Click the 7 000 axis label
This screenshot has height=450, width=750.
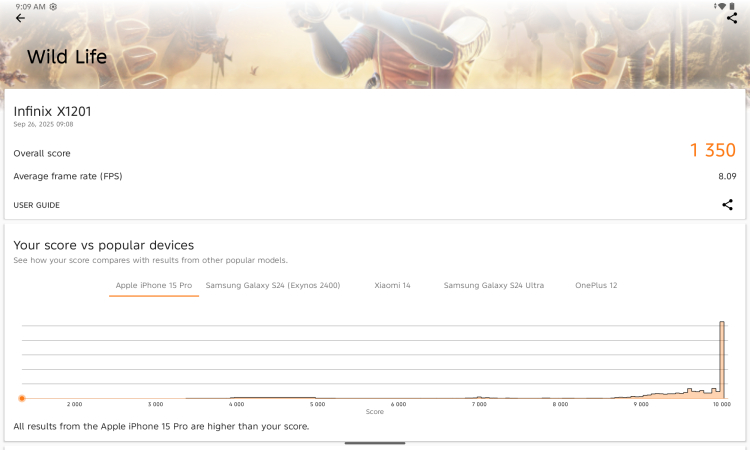coord(479,405)
